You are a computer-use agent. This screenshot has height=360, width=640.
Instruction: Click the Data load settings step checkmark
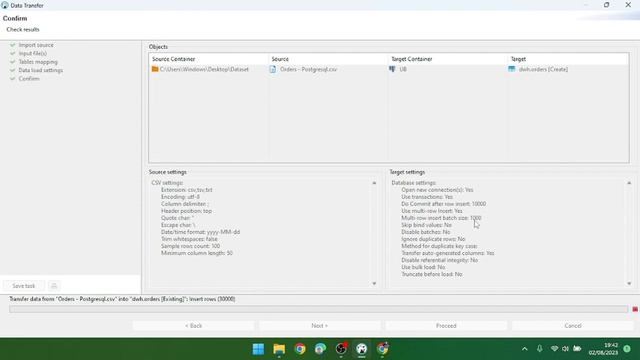point(13,70)
